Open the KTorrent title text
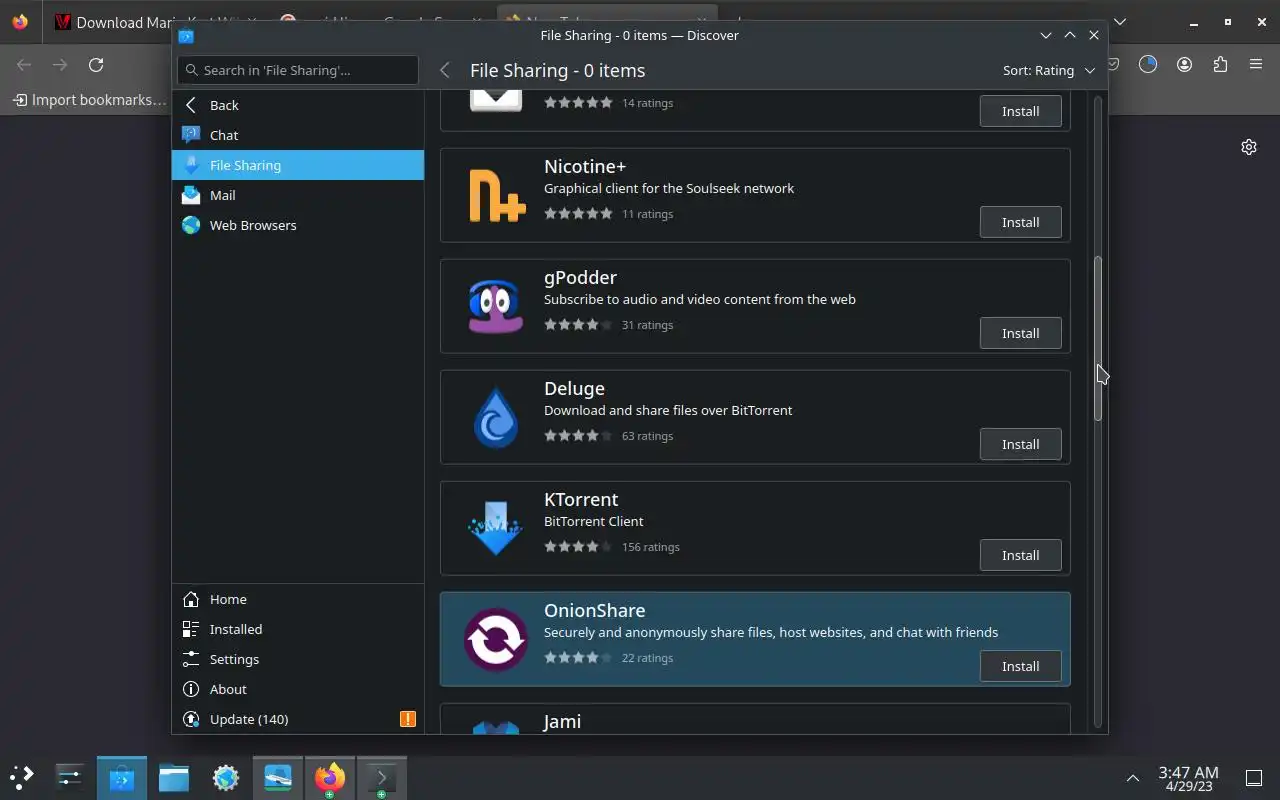Screen dimensions: 1280x800 pyautogui.click(x=581, y=499)
